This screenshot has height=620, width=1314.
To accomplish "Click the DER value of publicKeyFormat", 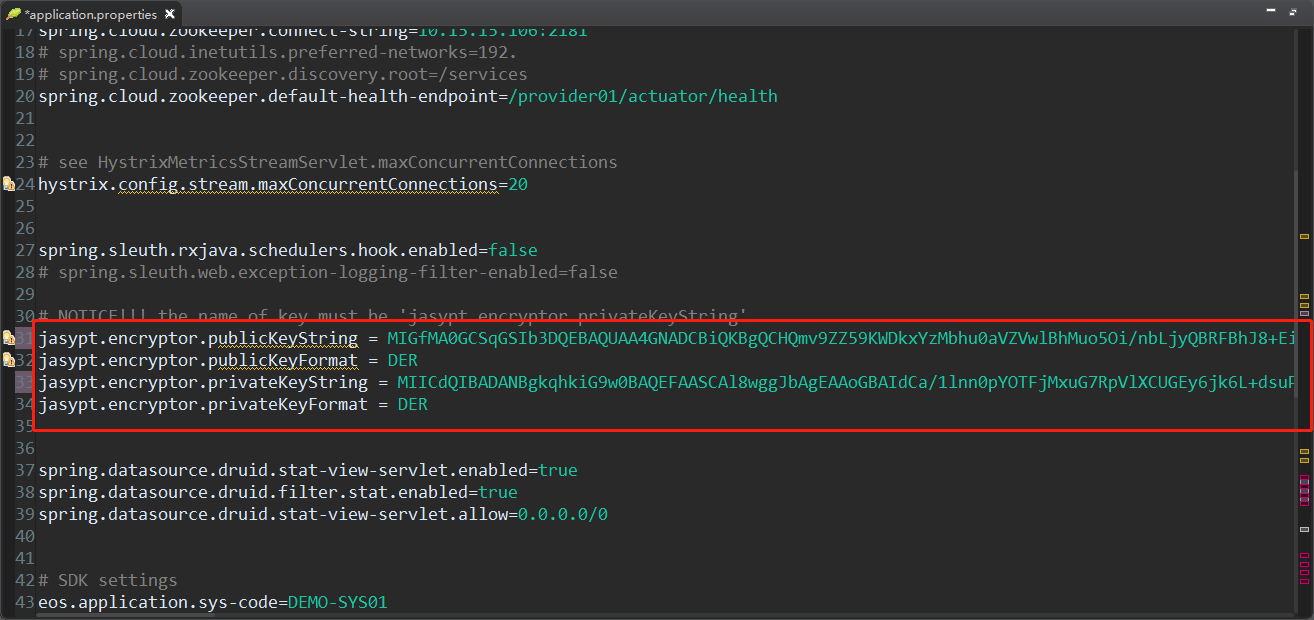I will (402, 360).
